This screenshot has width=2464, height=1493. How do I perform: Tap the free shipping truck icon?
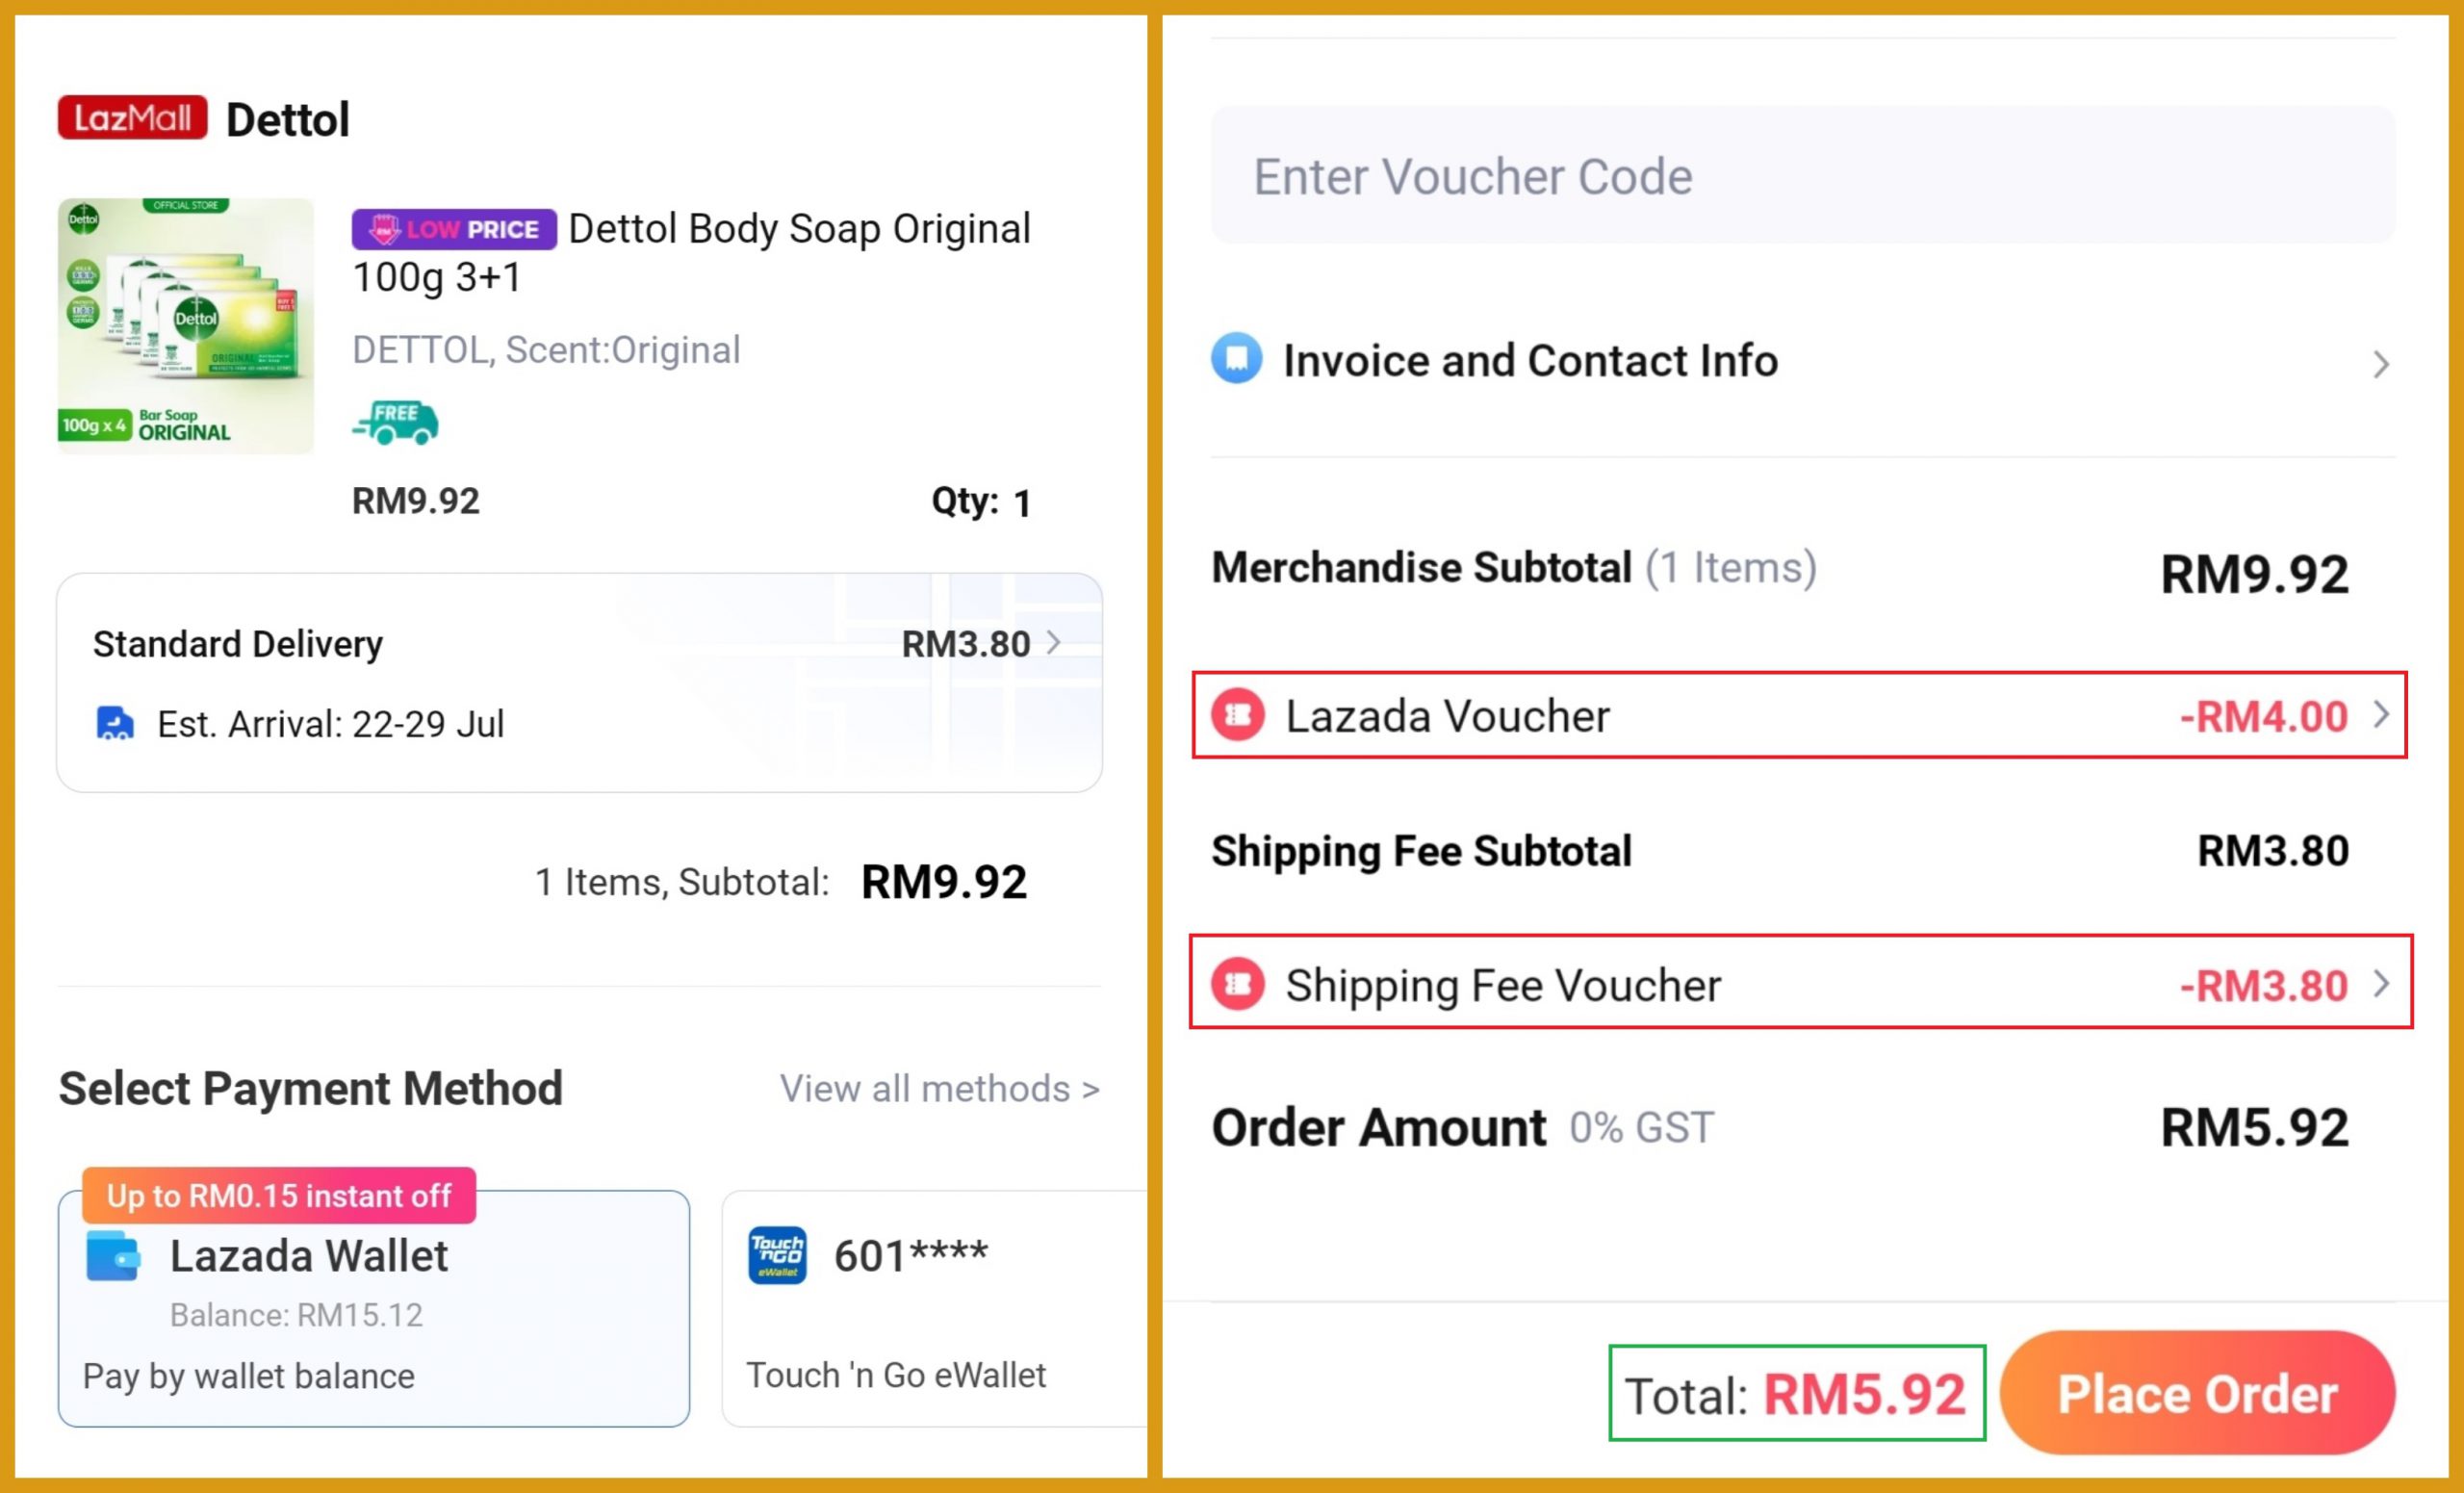[x=395, y=422]
